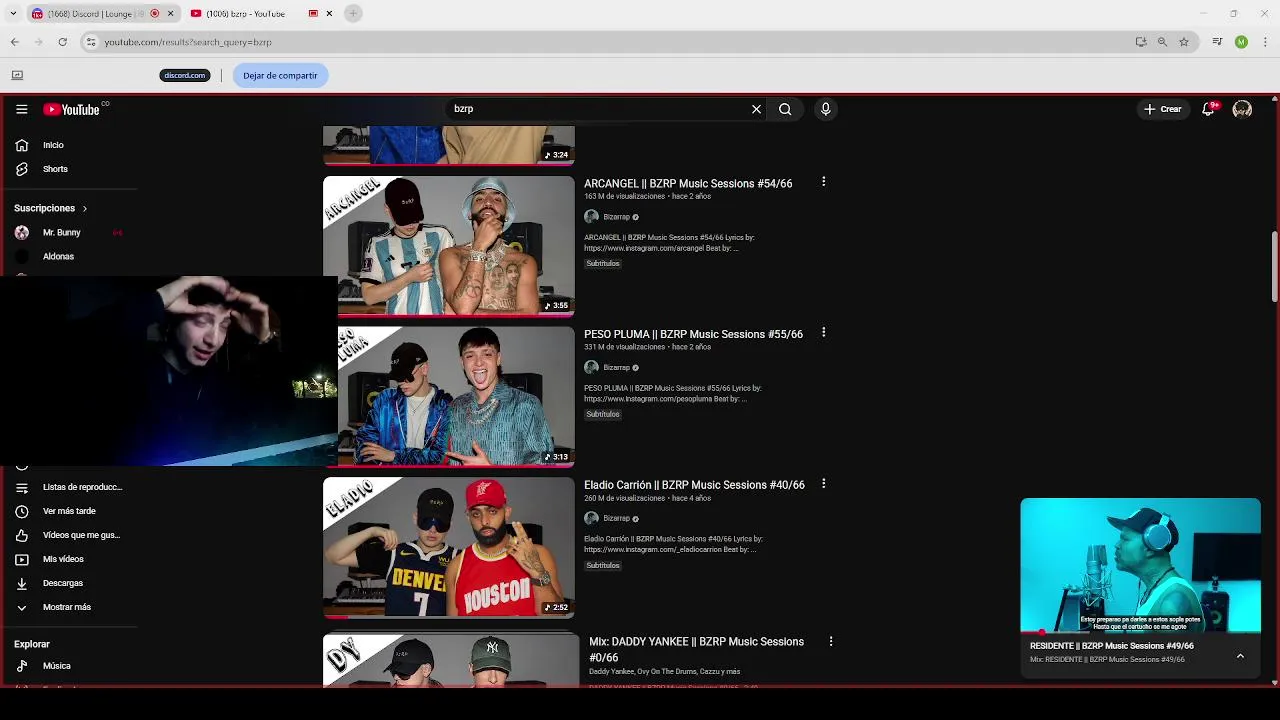
Task: Click the DADDY YANKEE mix thumbnail
Action: point(449,660)
